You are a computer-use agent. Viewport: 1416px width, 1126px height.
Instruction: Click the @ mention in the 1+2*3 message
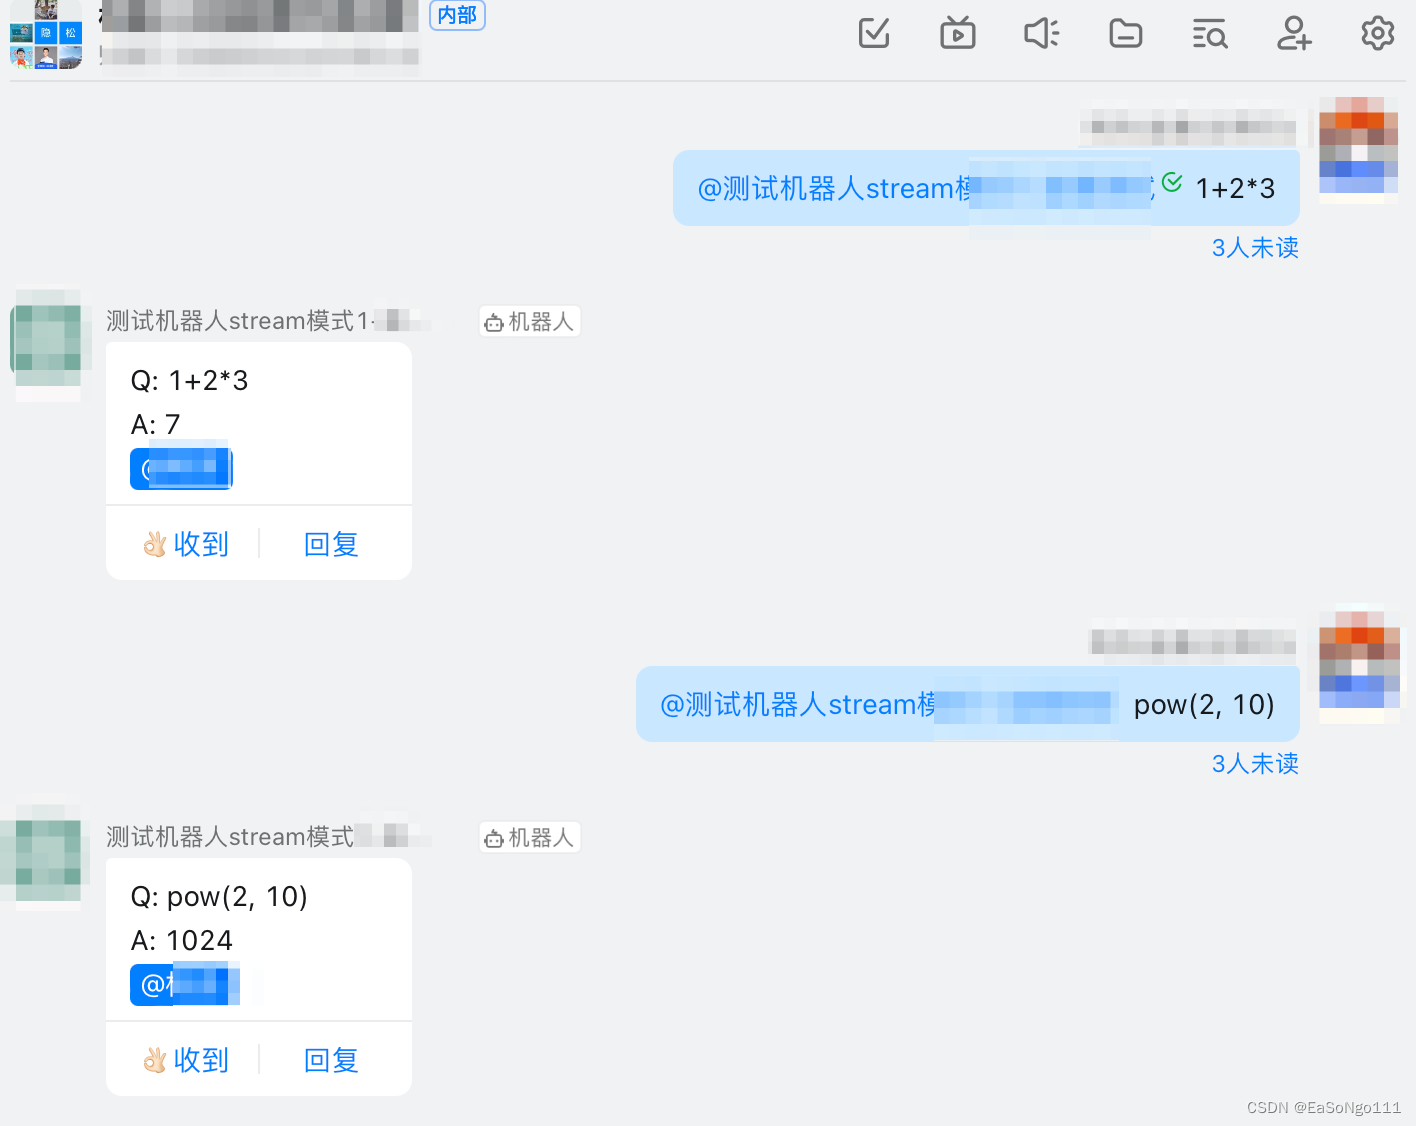click(926, 188)
